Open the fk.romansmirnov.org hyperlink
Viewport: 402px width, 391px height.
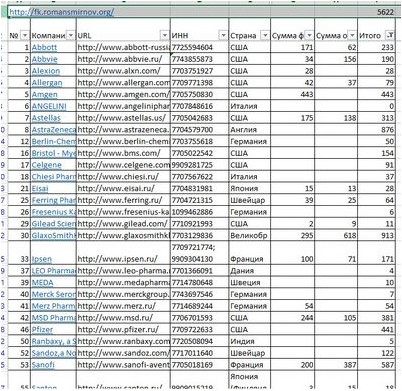[62, 12]
